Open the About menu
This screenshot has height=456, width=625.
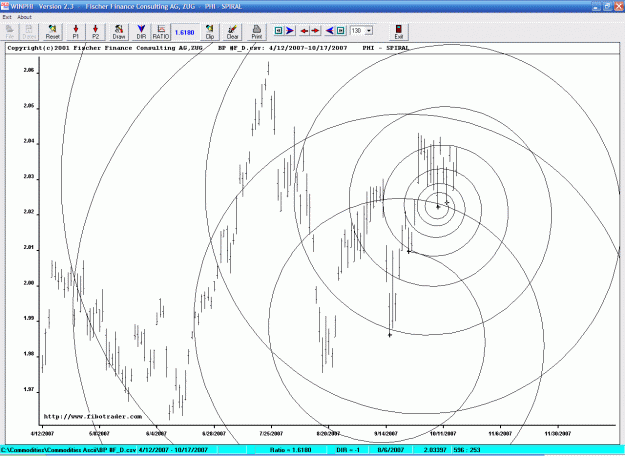24,17
